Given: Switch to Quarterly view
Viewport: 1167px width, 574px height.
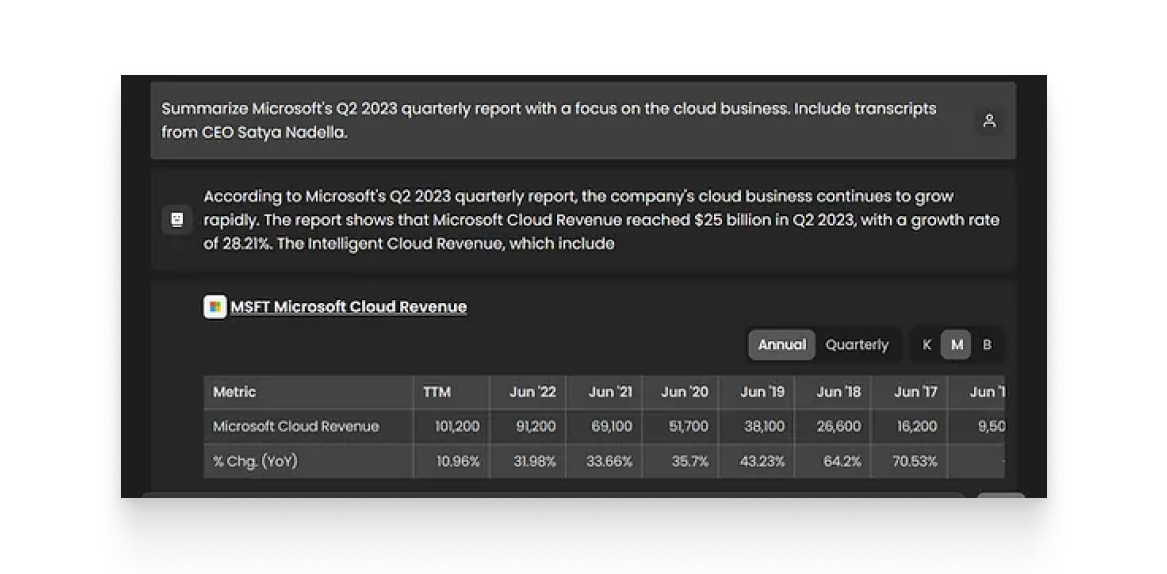Looking at the screenshot, I should (x=856, y=345).
